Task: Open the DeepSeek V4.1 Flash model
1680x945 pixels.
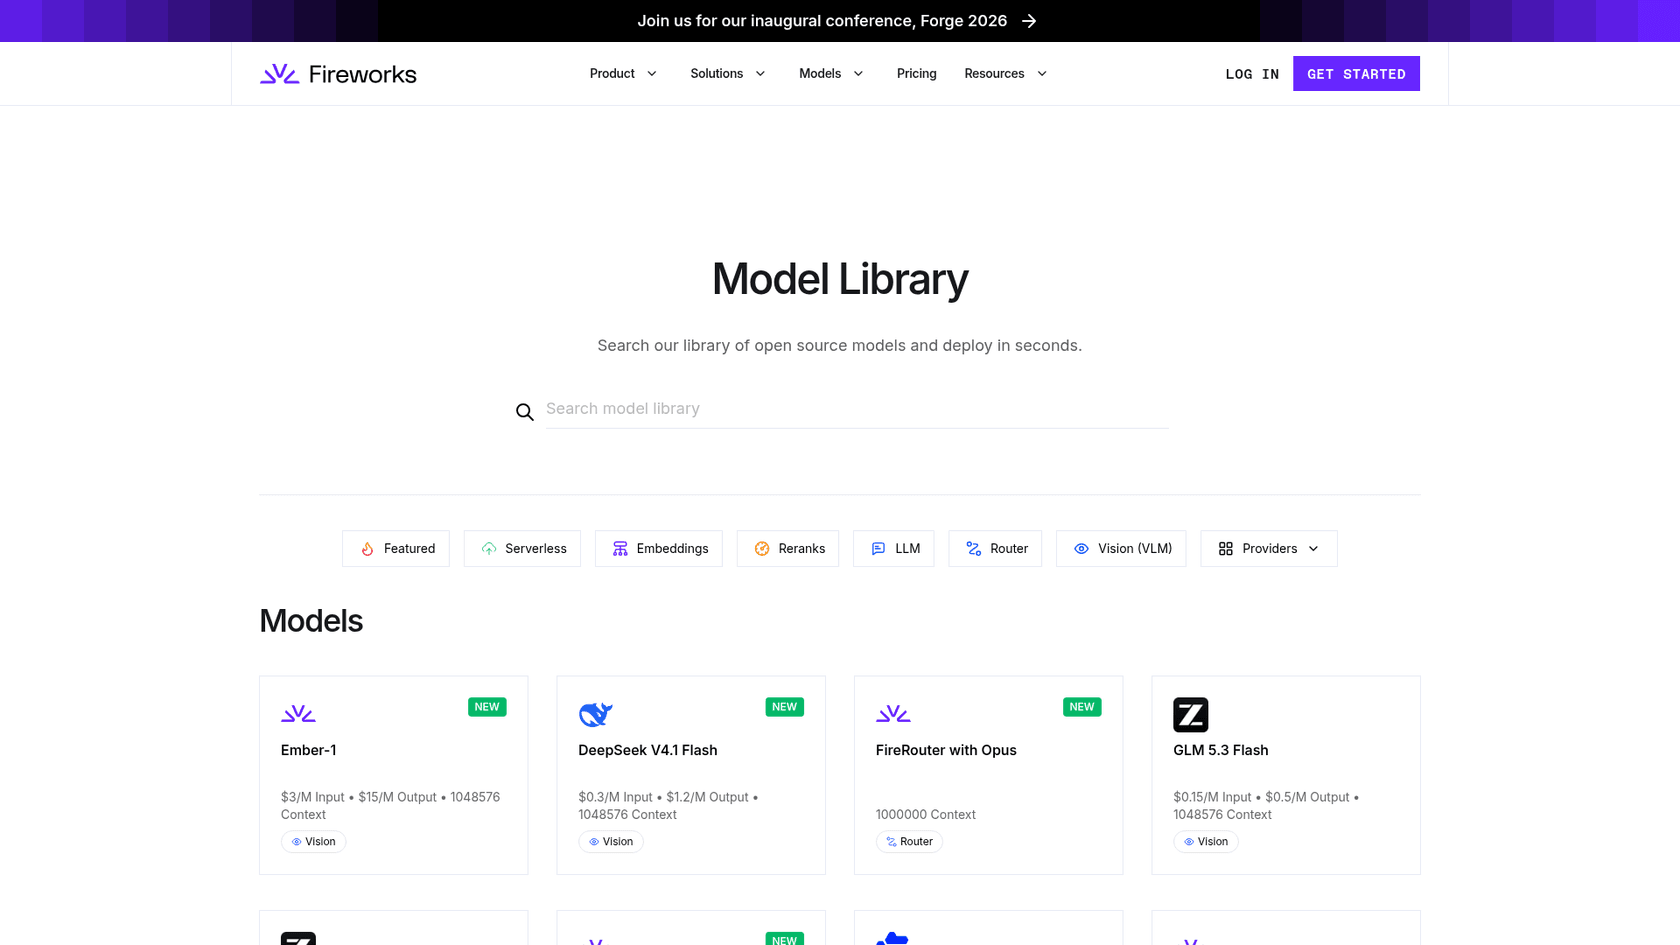Action: point(691,775)
